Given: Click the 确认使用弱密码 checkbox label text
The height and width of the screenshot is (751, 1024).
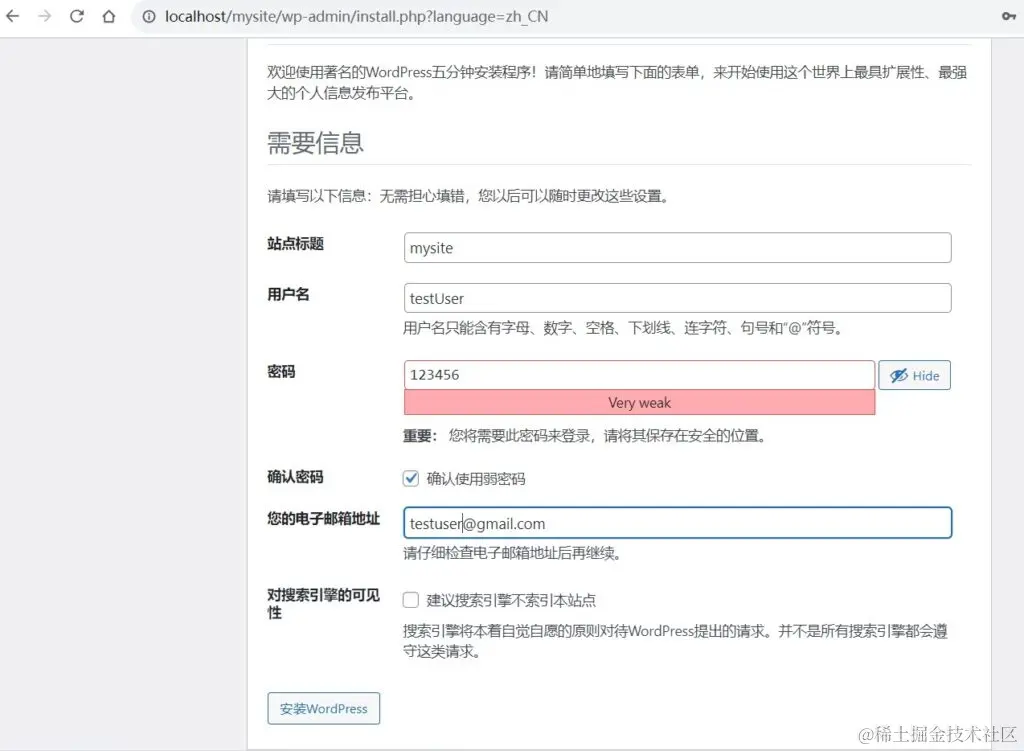Looking at the screenshot, I should (476, 479).
